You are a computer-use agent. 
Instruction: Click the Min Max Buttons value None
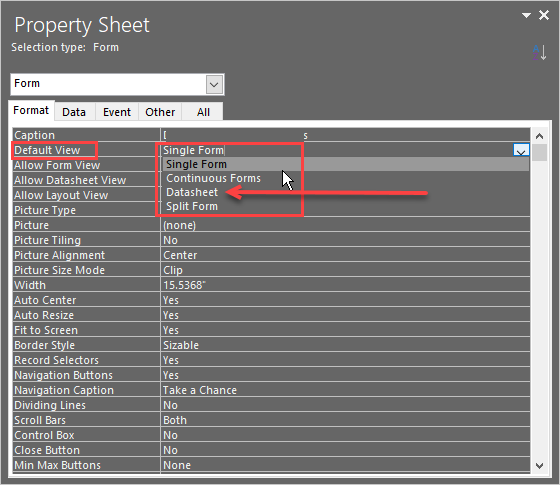pyautogui.click(x=345, y=465)
